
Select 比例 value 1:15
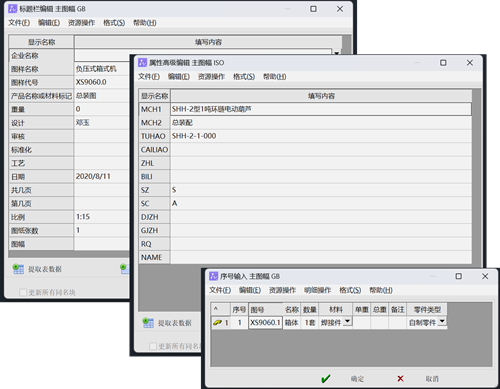point(83,217)
